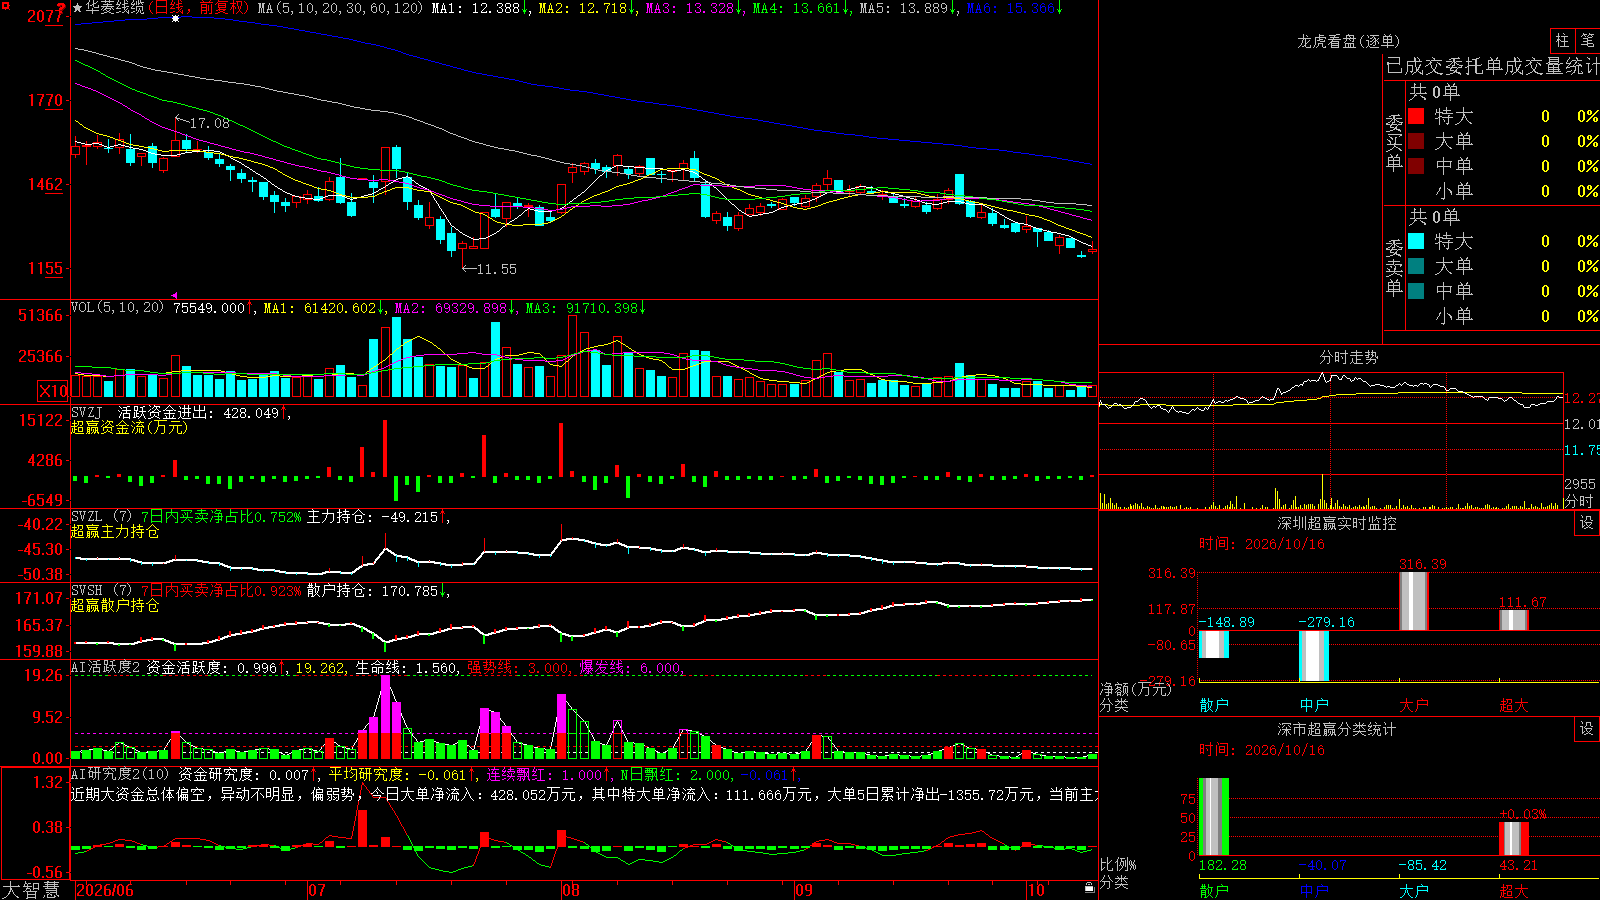
Task: Click the 超赢散户持仓 label
Action: [x=115, y=605]
